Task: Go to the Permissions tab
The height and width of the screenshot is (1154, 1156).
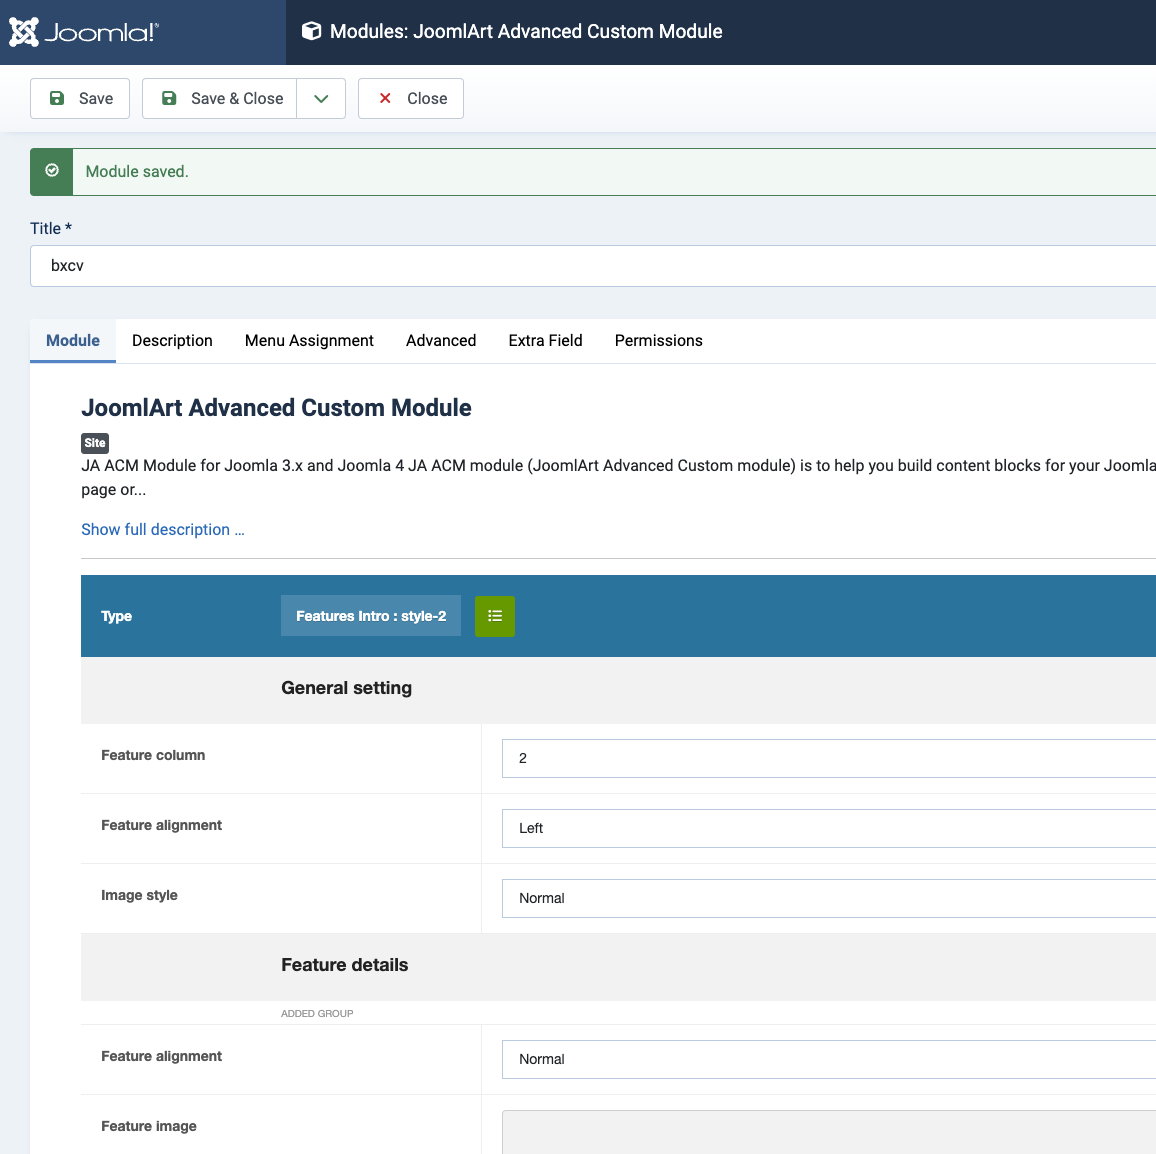Action: pos(658,340)
